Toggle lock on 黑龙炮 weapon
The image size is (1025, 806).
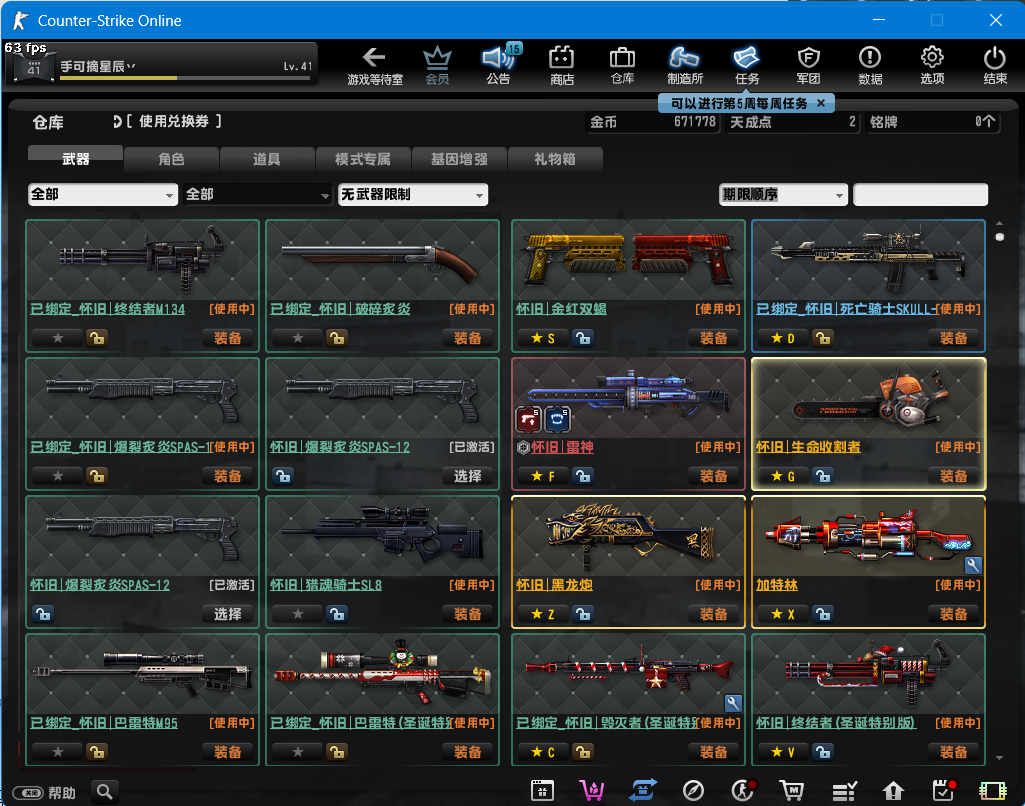click(x=583, y=614)
